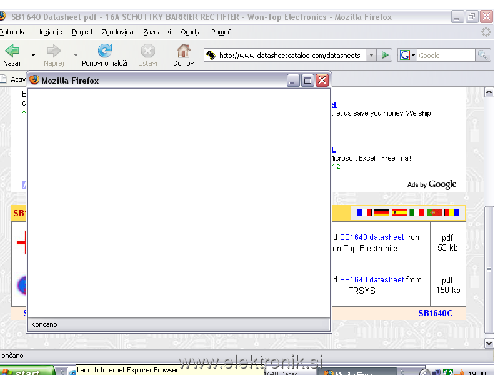Click the SB1640C part link
This screenshot has width=500, height=375.
coord(435,313)
